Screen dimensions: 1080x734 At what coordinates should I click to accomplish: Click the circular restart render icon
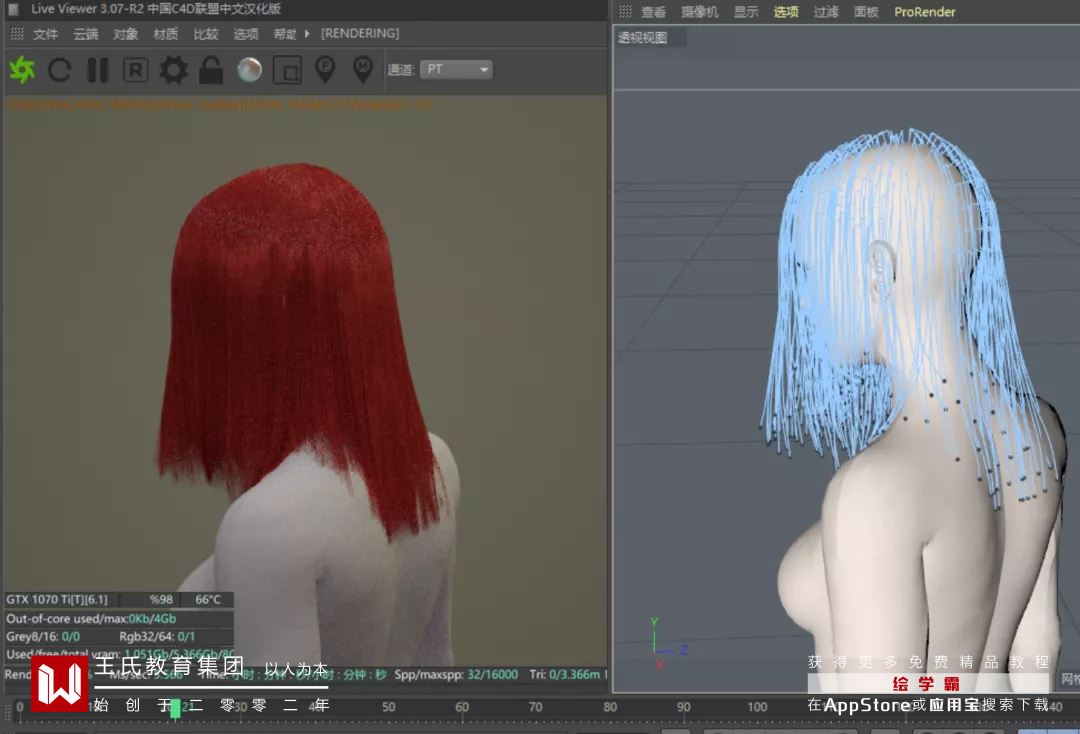pos(60,70)
